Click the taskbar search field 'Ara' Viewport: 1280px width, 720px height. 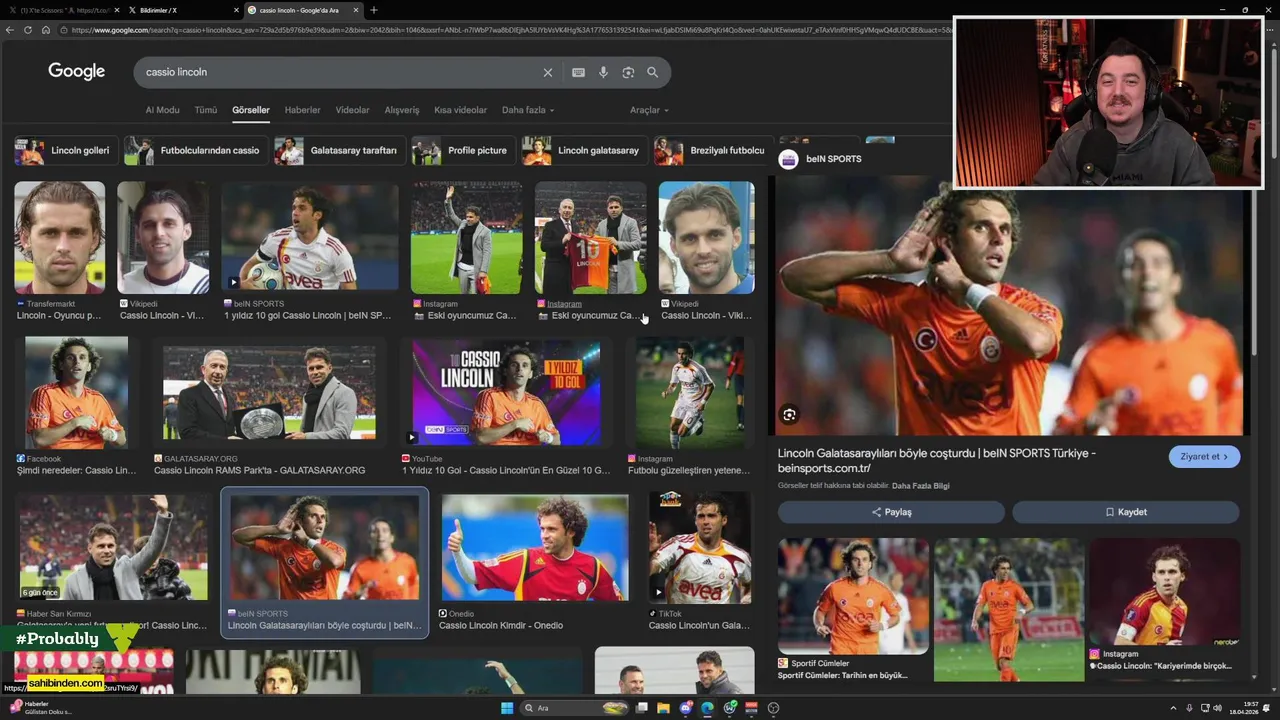pos(576,708)
